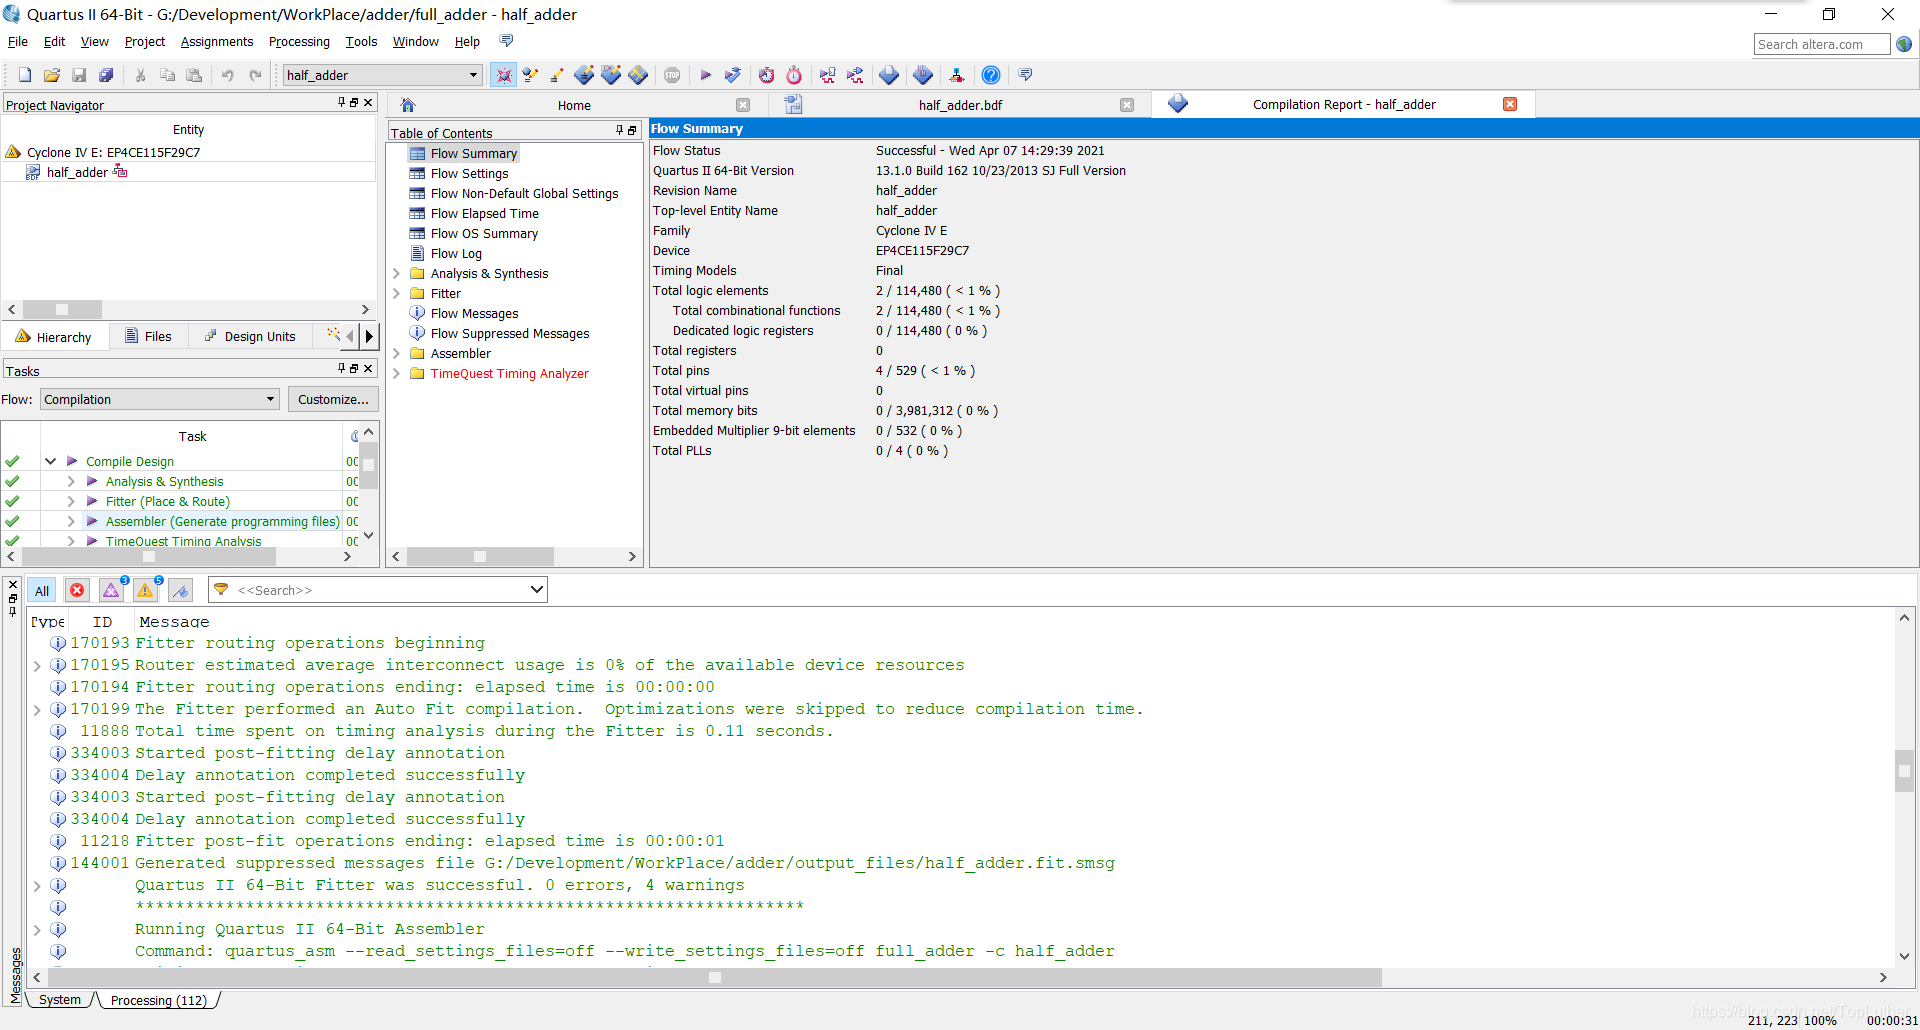Open the Processing menu

click(299, 42)
